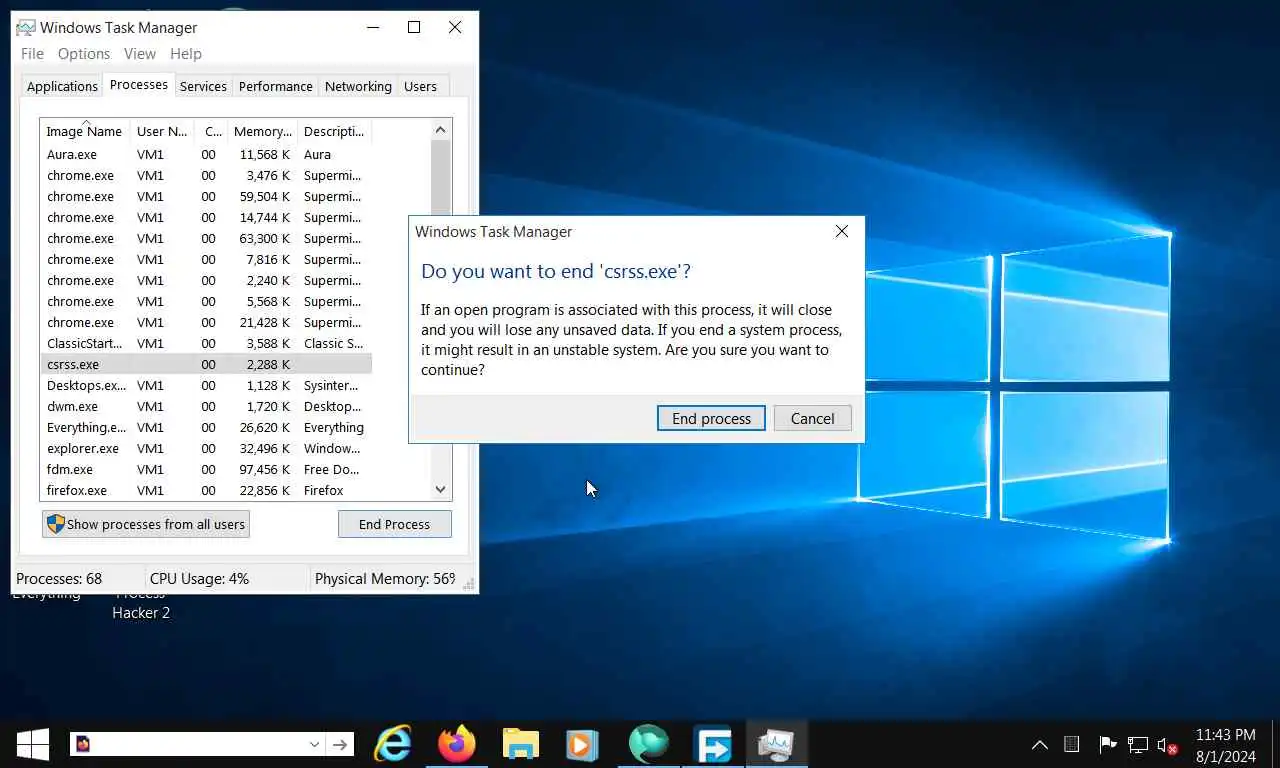This screenshot has height=768, width=1280.
Task: Click Show processes from all users
Action: (x=146, y=524)
